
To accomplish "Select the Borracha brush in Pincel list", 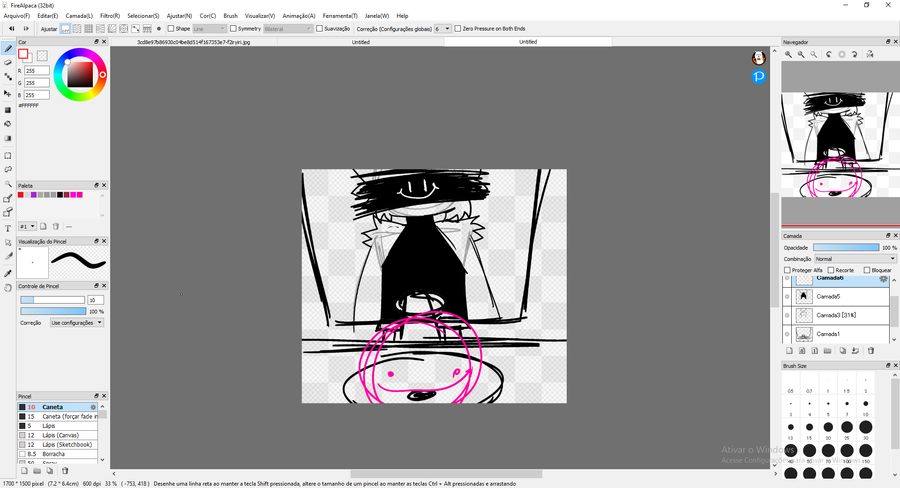I will click(x=57, y=454).
